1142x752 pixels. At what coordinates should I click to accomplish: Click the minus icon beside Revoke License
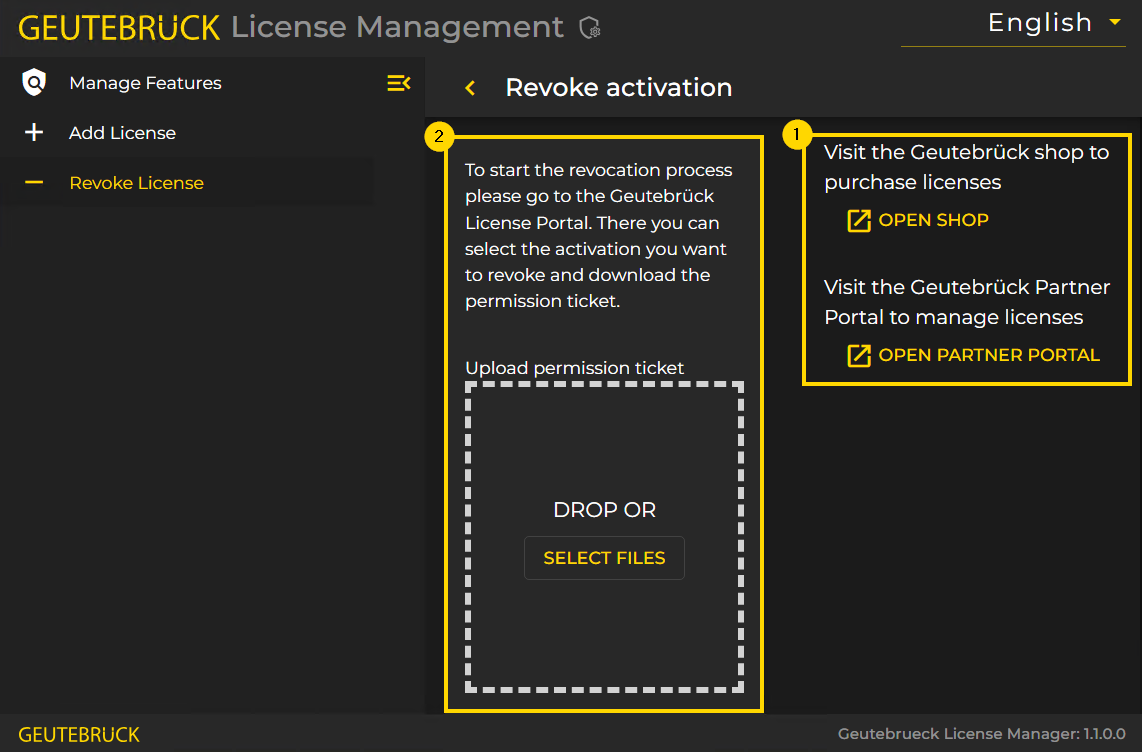34,183
